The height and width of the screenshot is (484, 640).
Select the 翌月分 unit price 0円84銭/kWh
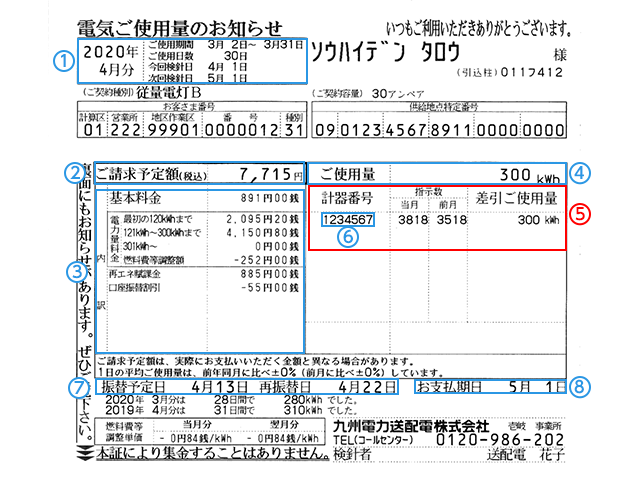283,439
